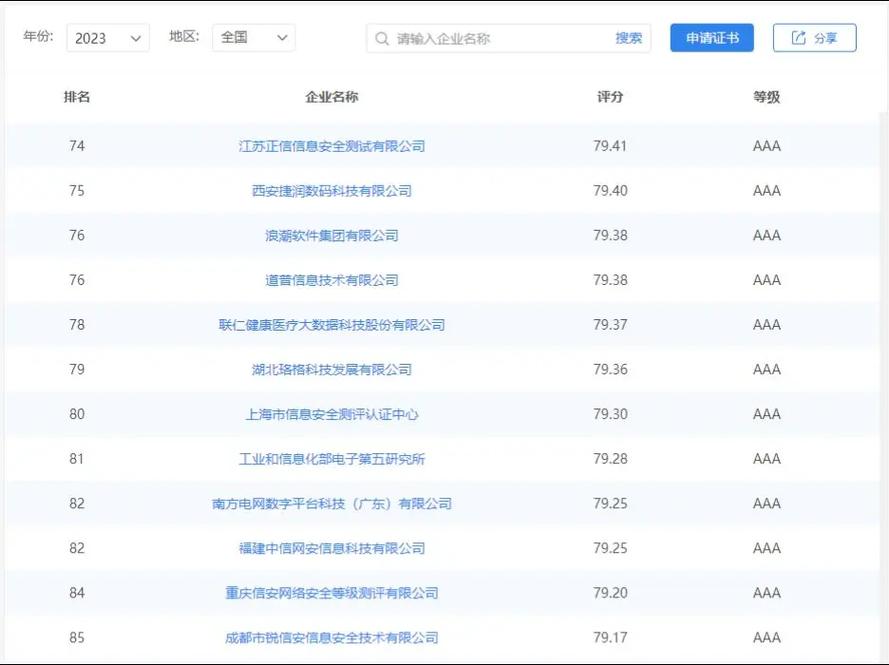The image size is (889, 665).
Task: Select score 79.17
Action: point(610,638)
